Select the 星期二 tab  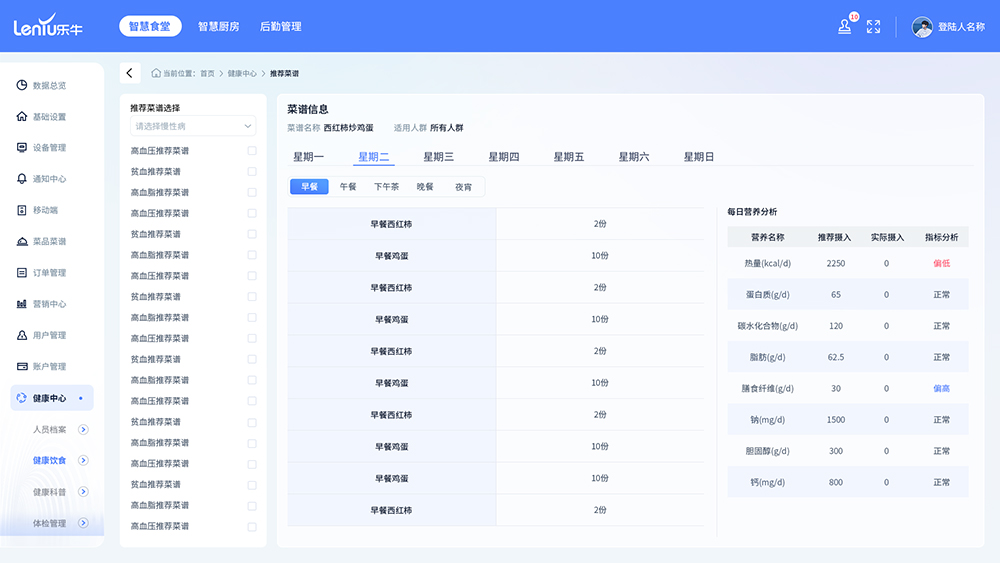(374, 157)
